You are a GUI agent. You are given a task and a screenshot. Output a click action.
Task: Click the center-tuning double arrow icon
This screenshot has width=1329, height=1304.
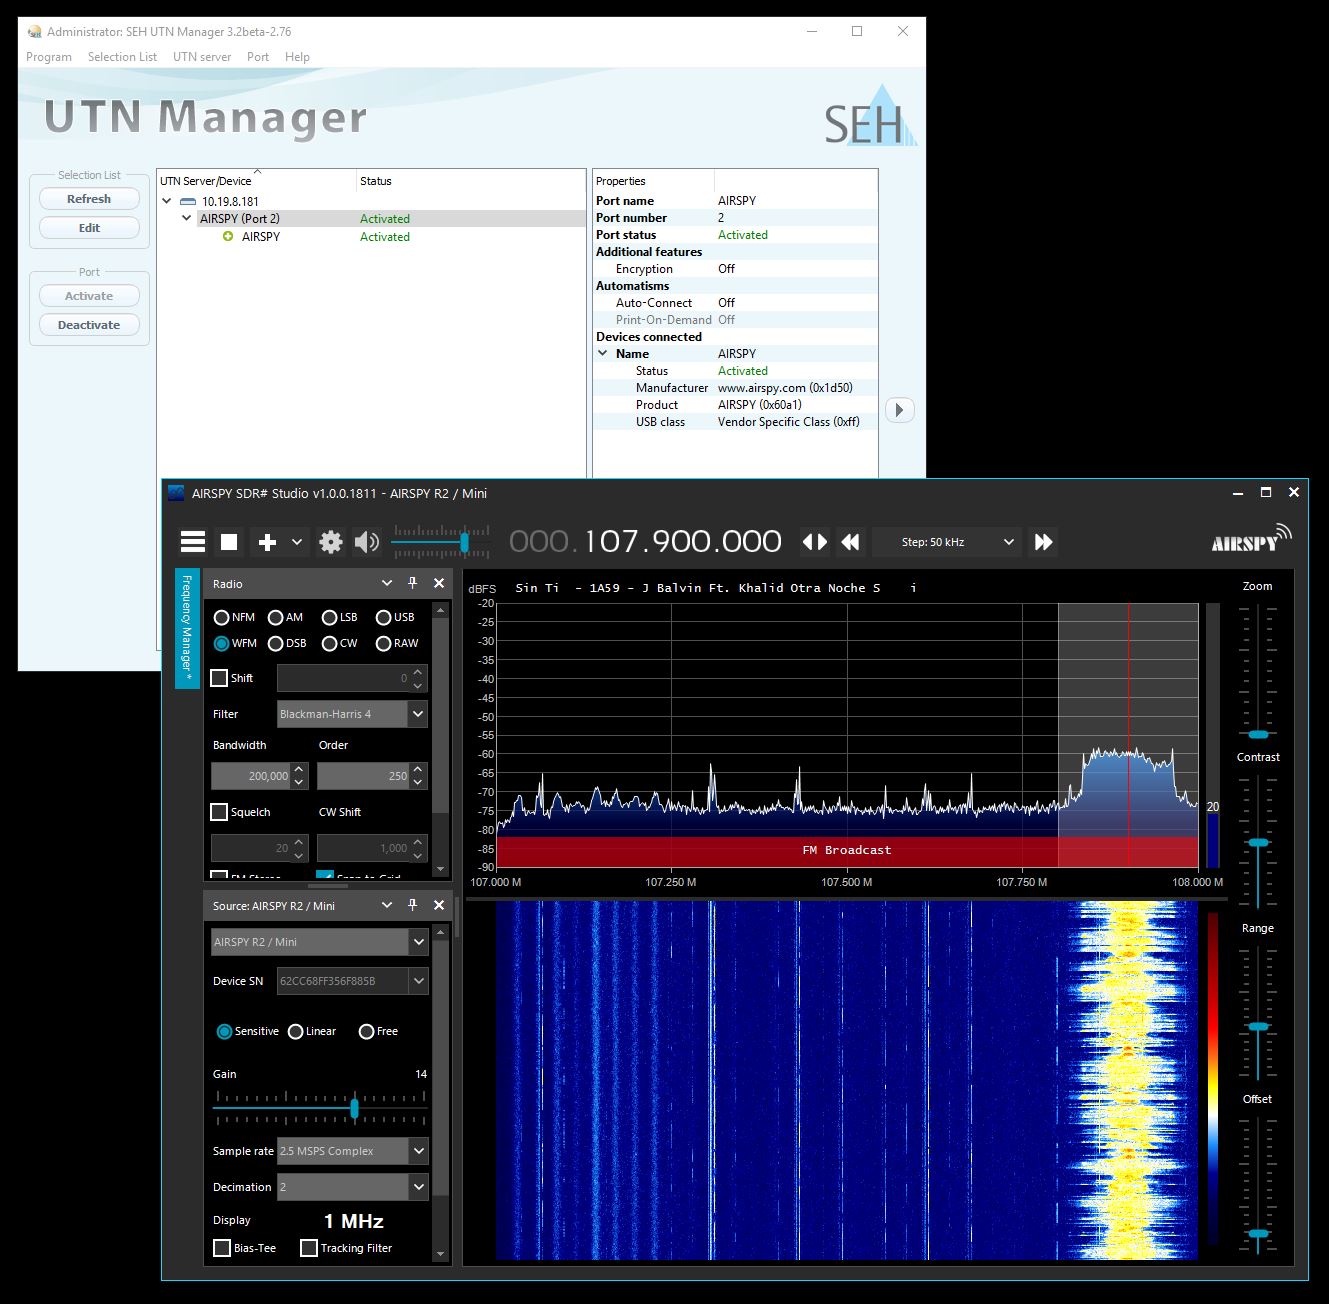tap(815, 542)
